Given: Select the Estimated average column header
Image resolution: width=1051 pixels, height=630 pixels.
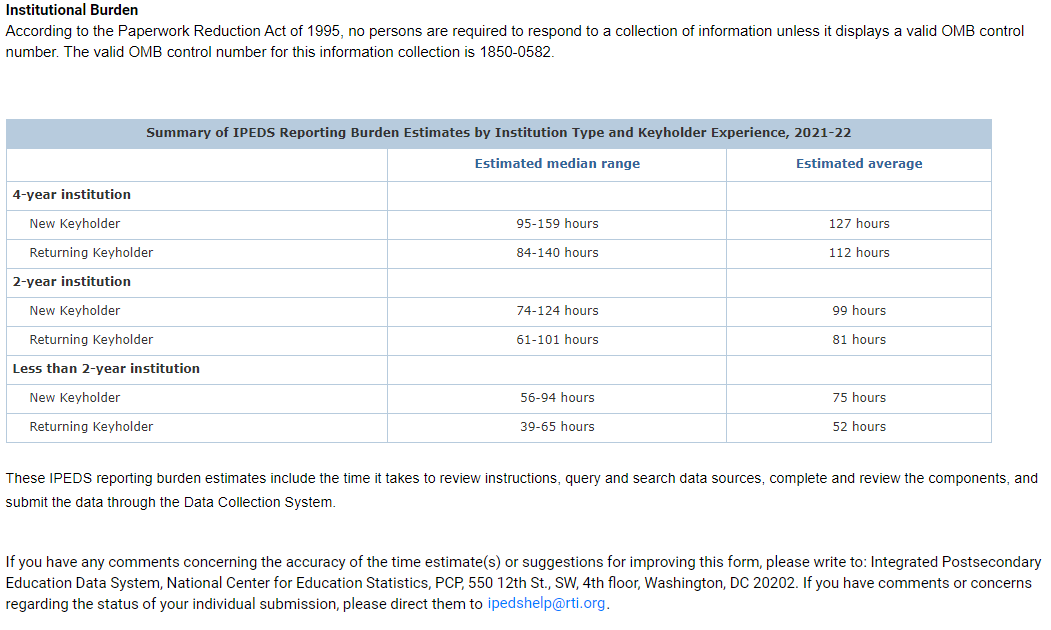Looking at the screenshot, I should 859,164.
